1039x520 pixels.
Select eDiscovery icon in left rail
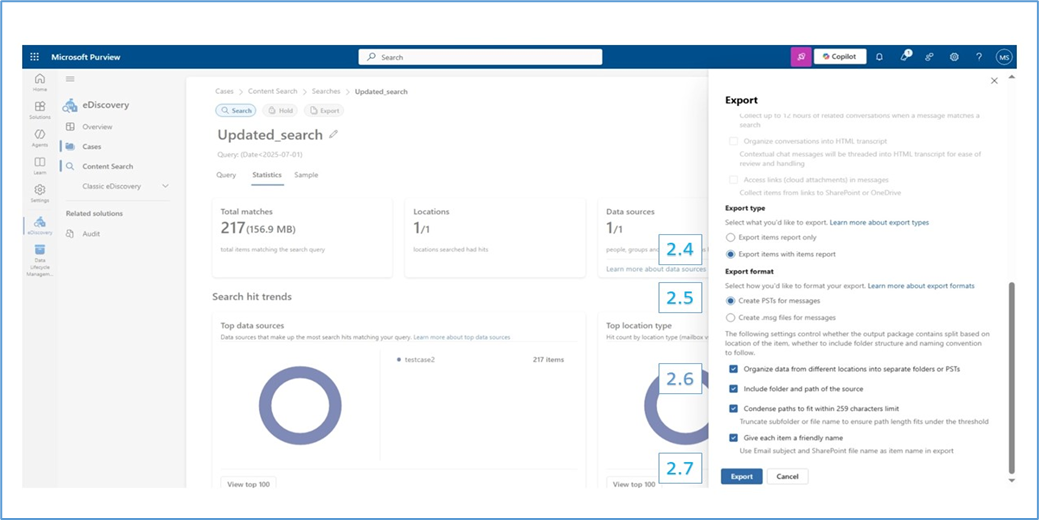(40, 225)
